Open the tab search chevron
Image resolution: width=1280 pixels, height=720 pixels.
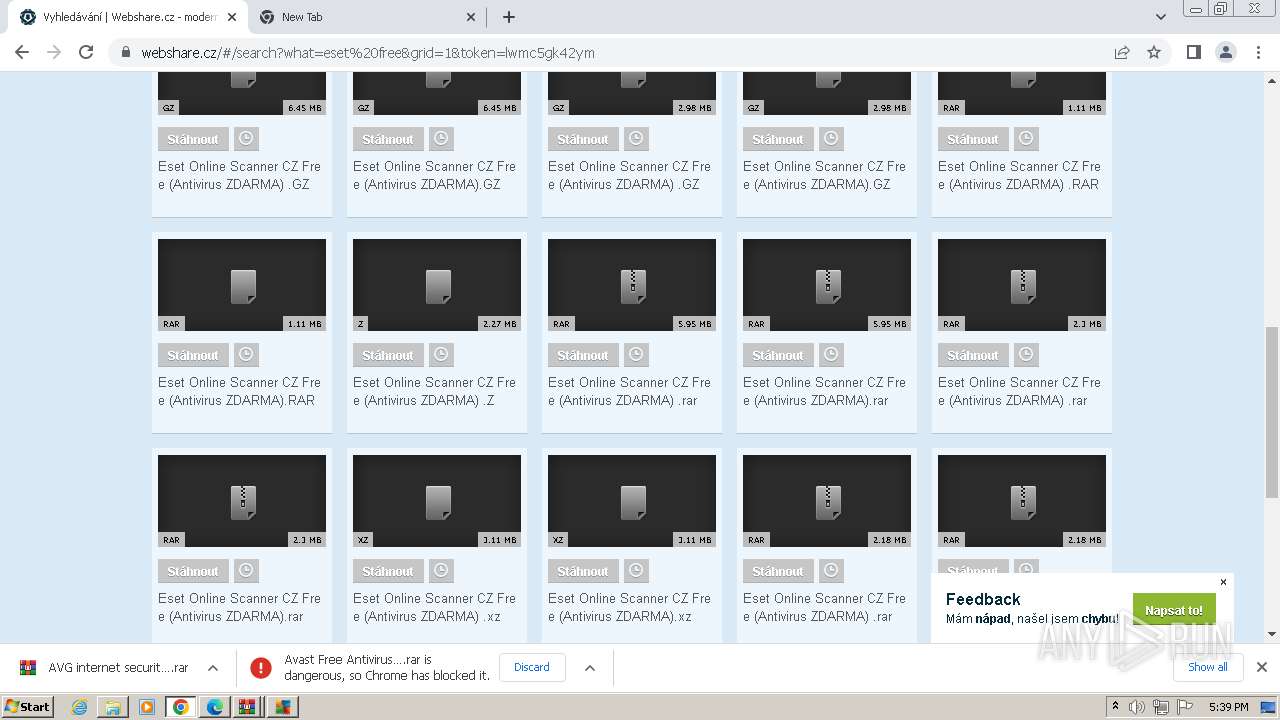(1160, 17)
